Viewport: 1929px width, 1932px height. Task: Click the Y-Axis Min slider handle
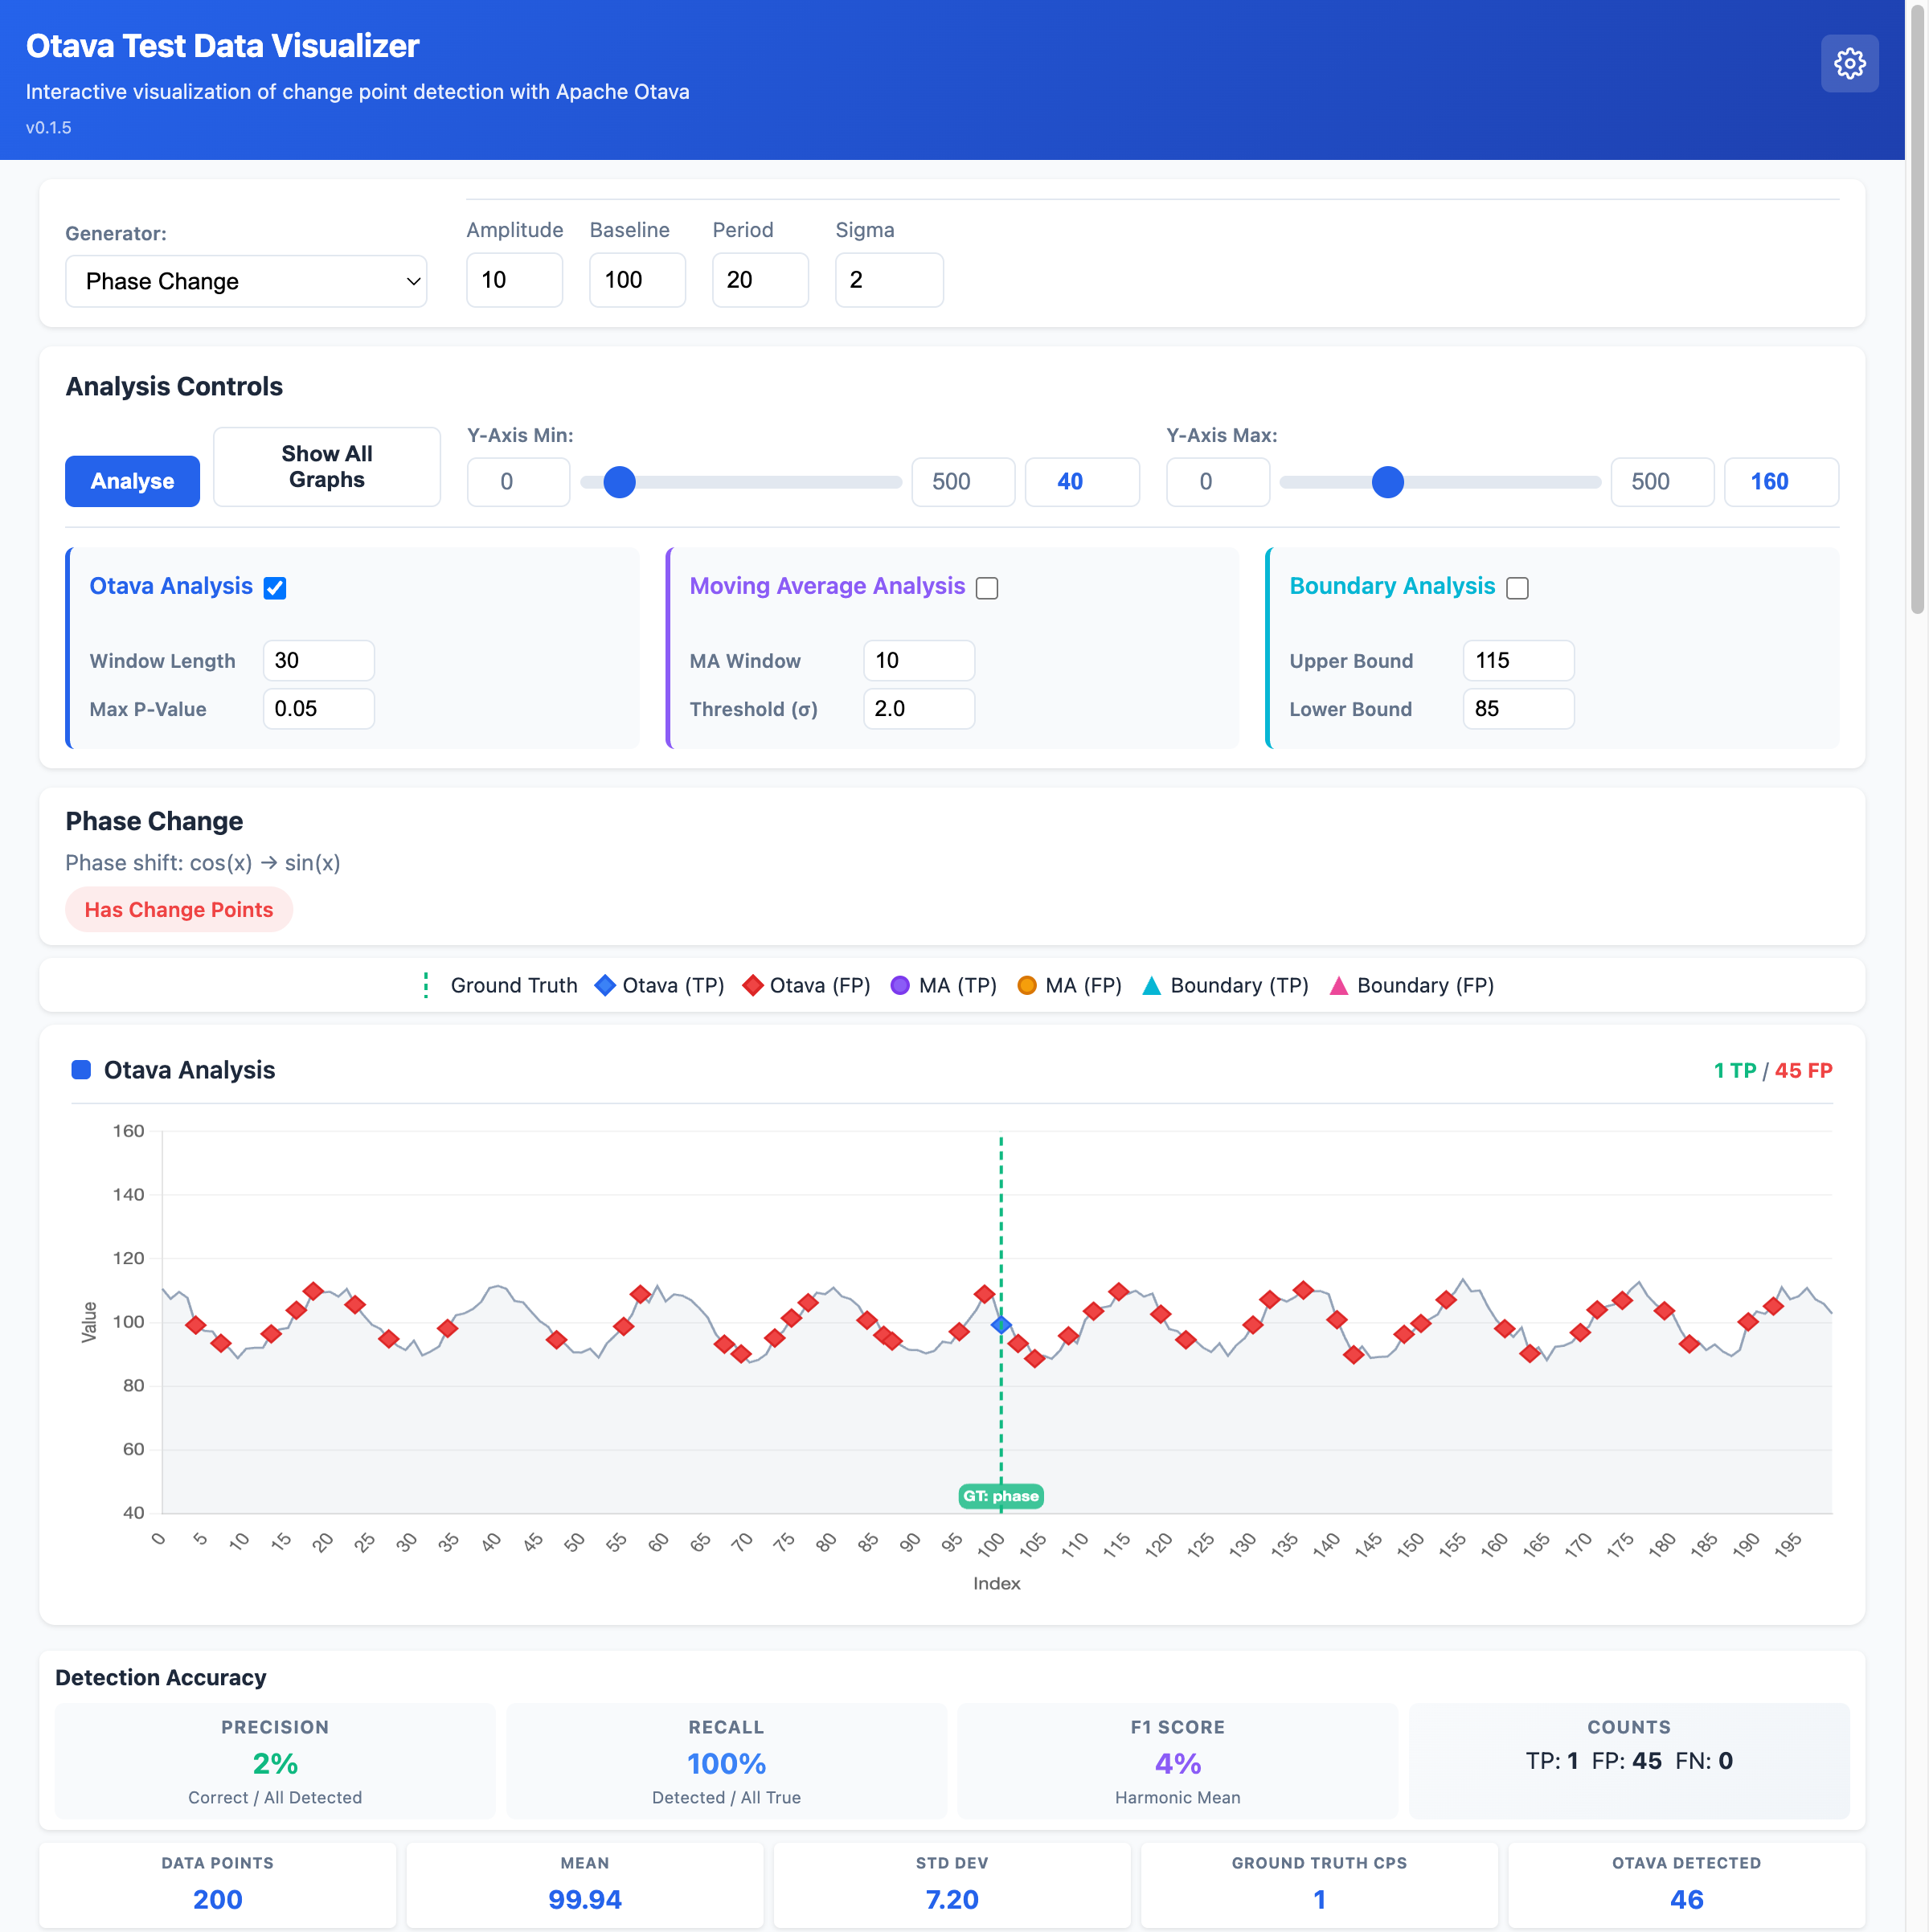click(x=620, y=482)
